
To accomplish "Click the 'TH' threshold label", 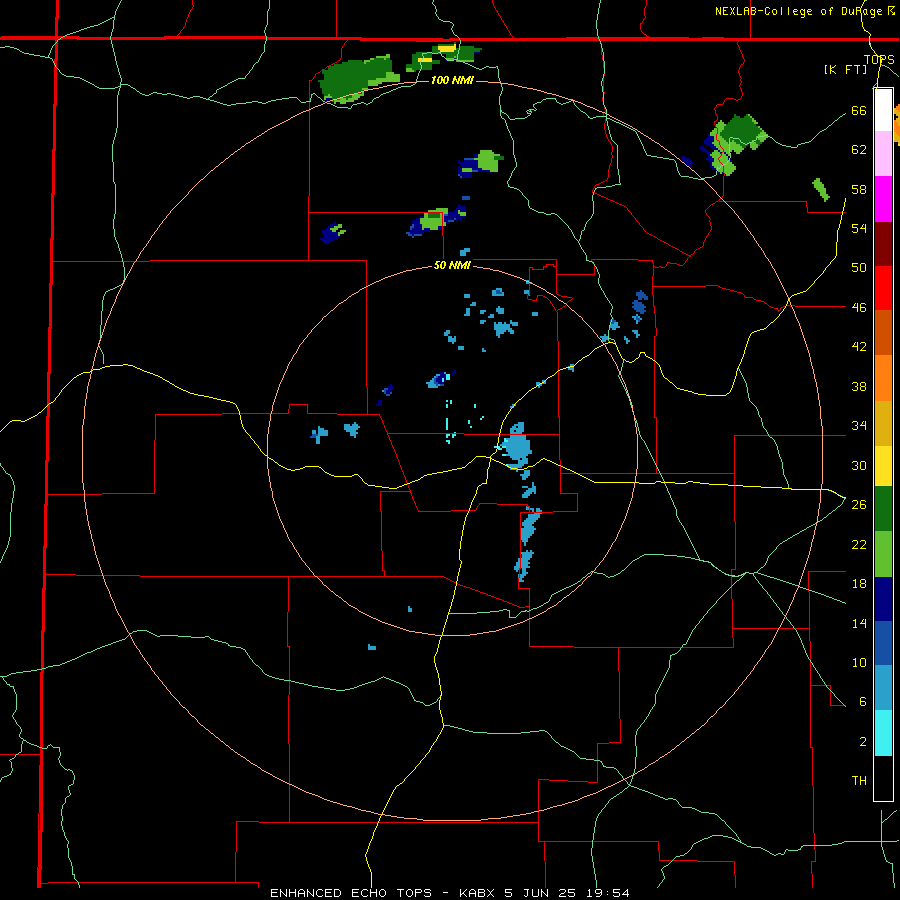I will click(859, 781).
